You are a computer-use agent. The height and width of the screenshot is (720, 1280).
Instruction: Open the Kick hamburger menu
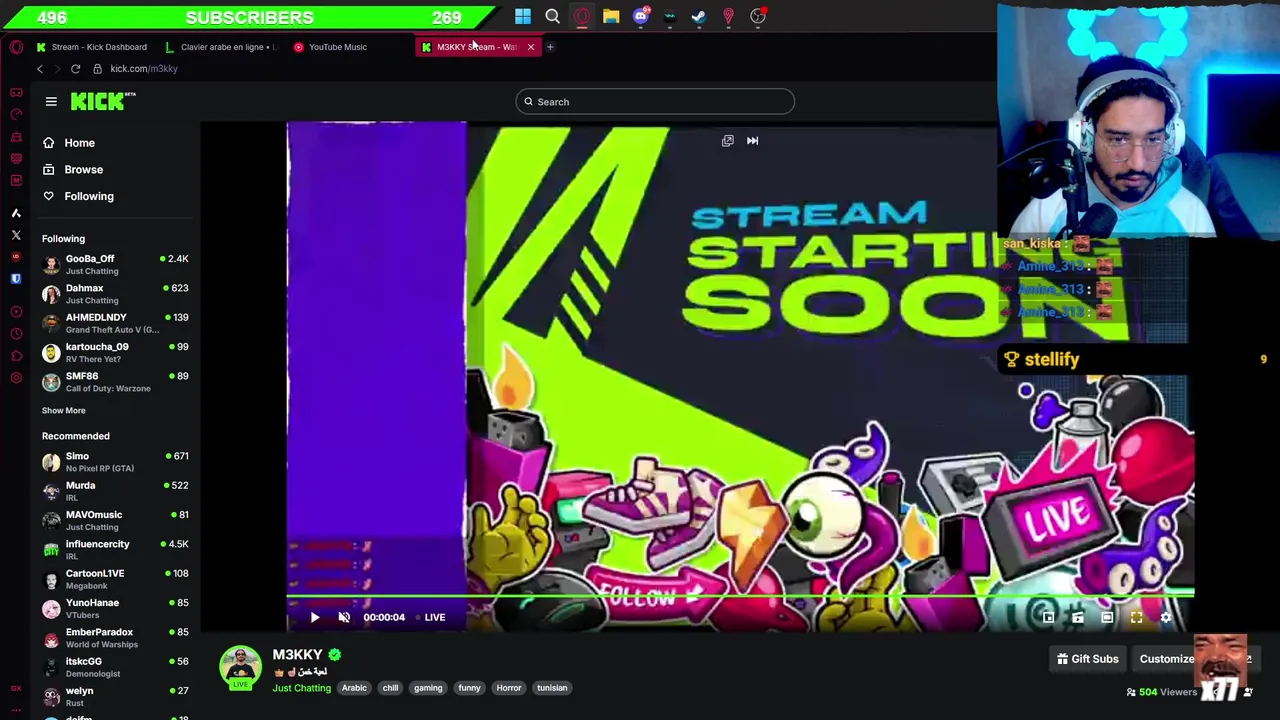coord(51,101)
